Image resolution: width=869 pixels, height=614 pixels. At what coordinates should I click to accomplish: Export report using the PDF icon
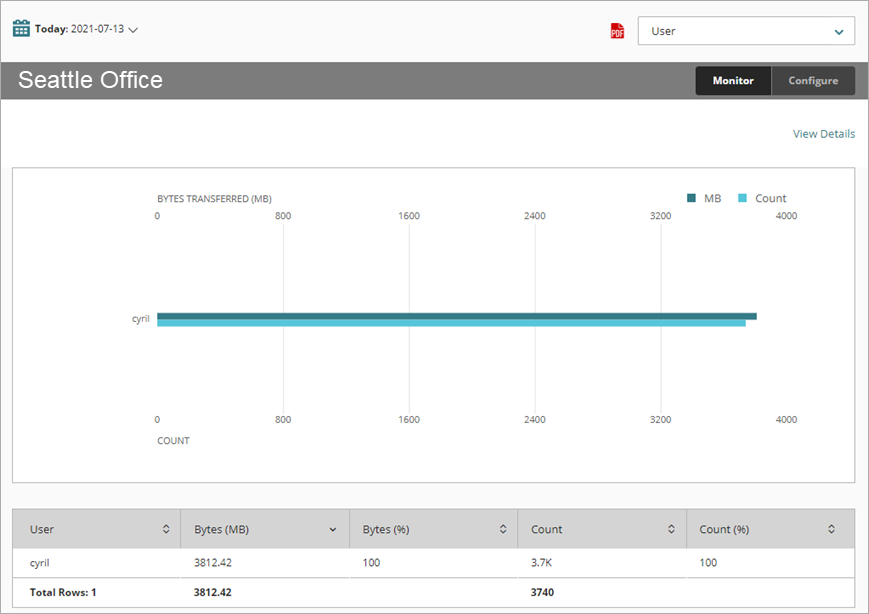click(x=617, y=31)
